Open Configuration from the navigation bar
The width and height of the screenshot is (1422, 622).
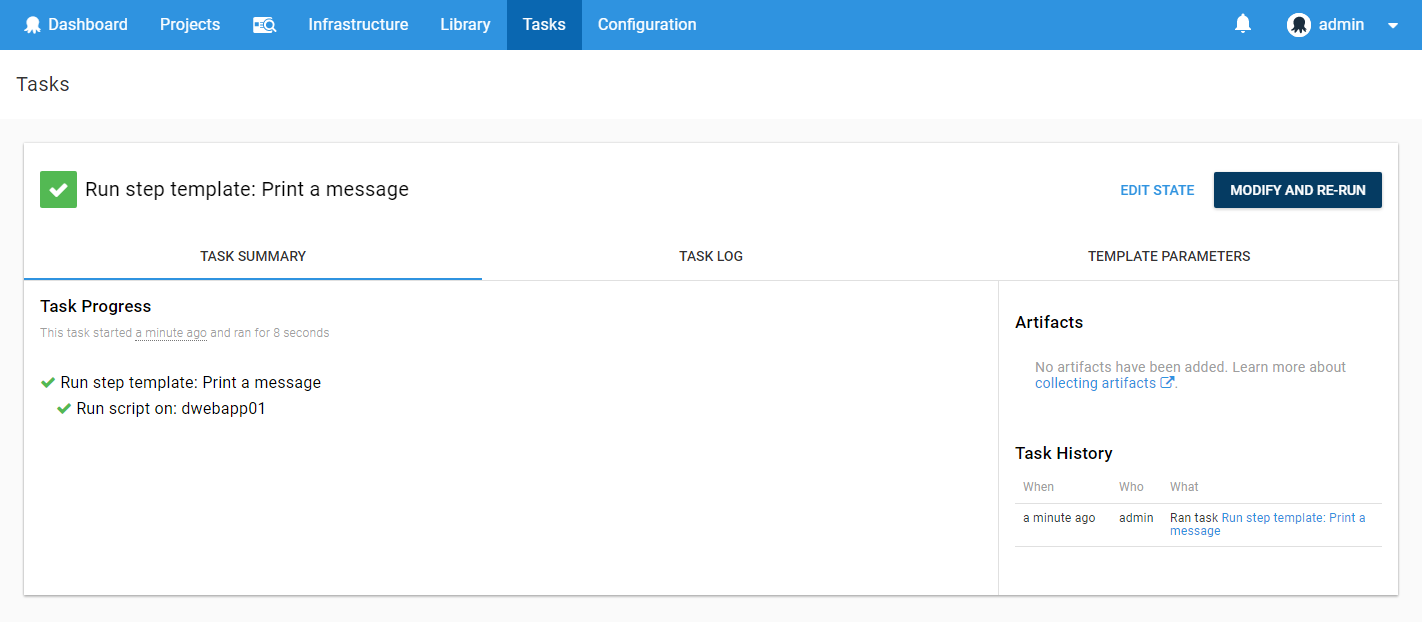646,24
